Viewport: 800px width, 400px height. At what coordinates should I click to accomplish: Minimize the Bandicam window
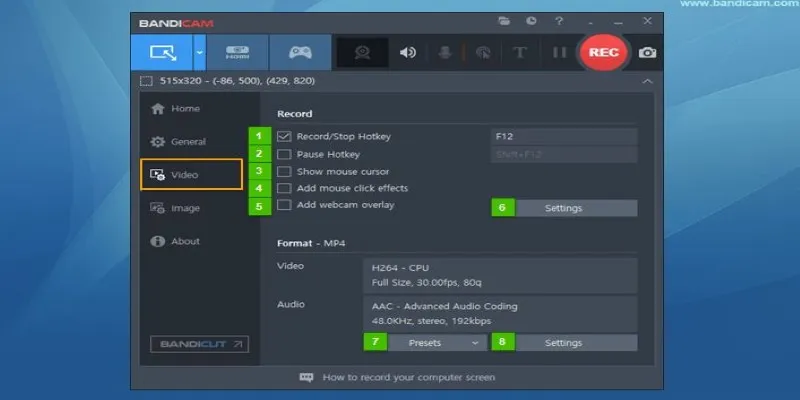(618, 21)
